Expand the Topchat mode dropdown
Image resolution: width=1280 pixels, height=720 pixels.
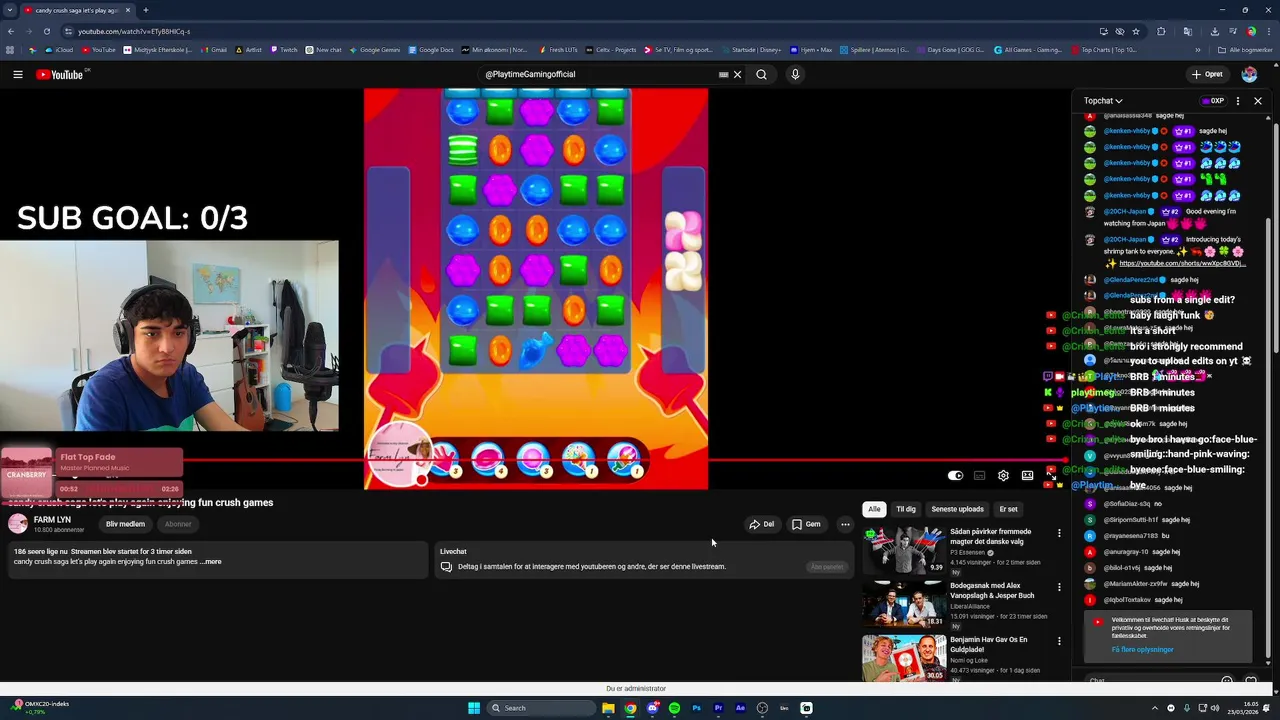pos(1103,101)
